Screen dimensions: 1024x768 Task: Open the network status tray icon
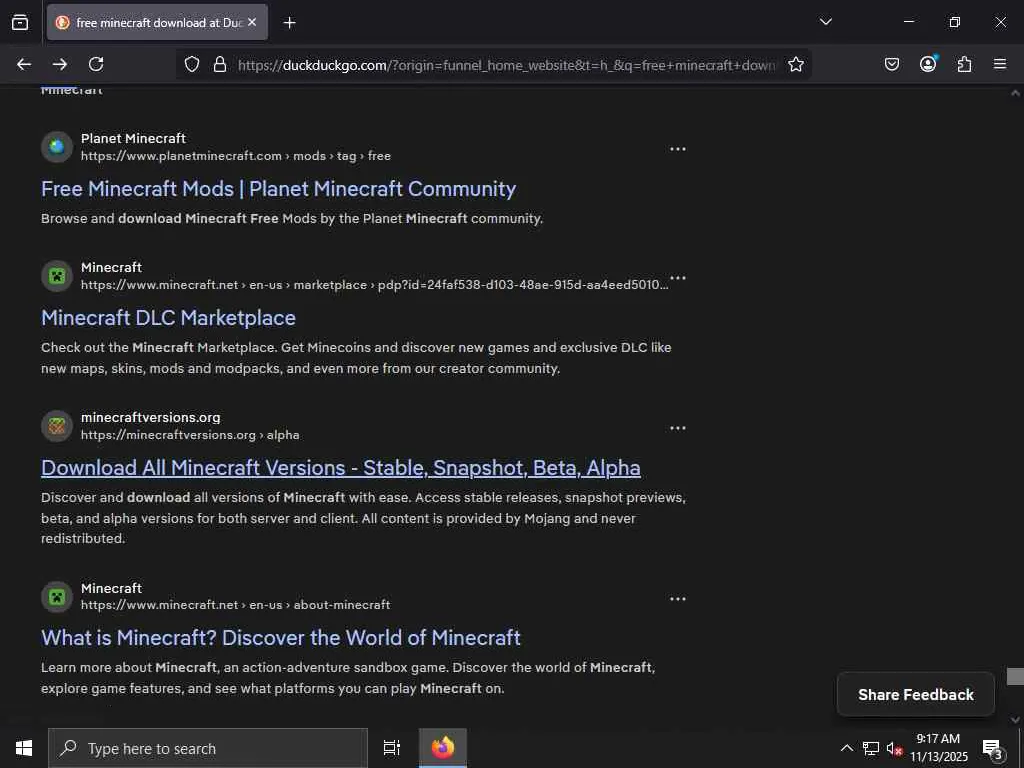pyautogui.click(x=871, y=748)
